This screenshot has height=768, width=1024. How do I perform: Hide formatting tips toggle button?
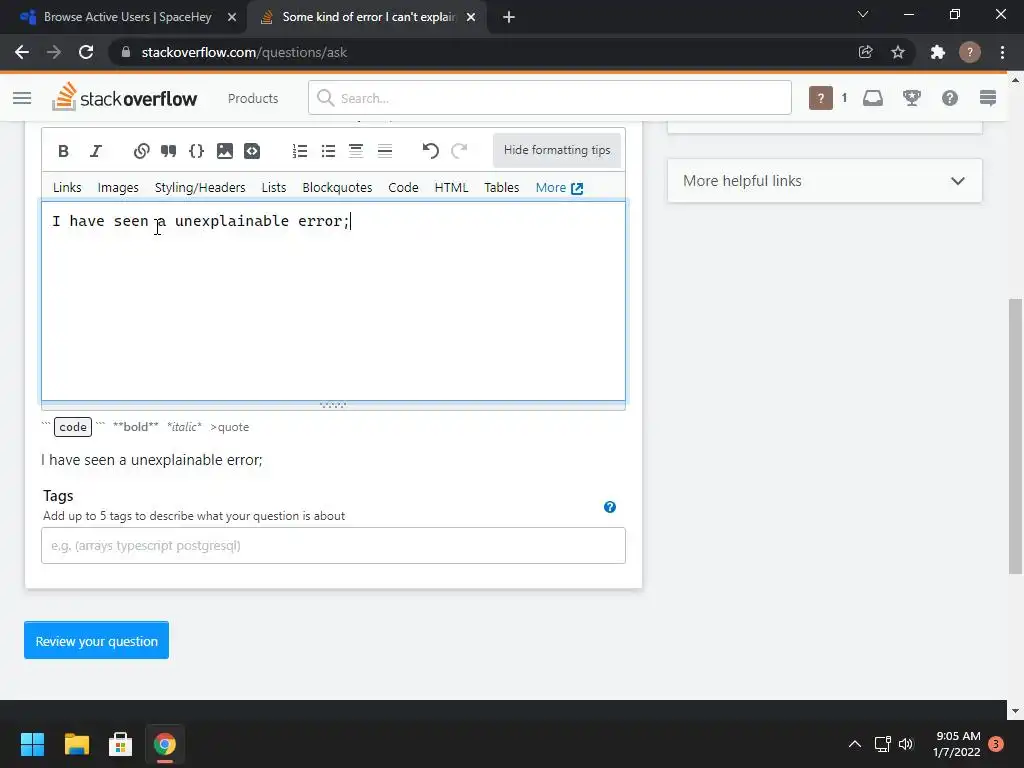[557, 150]
